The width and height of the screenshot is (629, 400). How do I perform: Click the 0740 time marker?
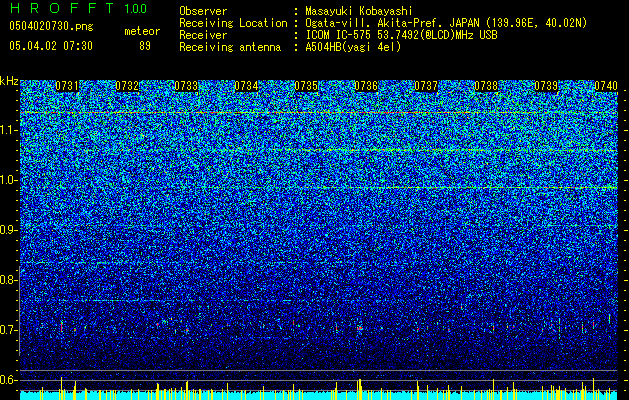[606, 86]
